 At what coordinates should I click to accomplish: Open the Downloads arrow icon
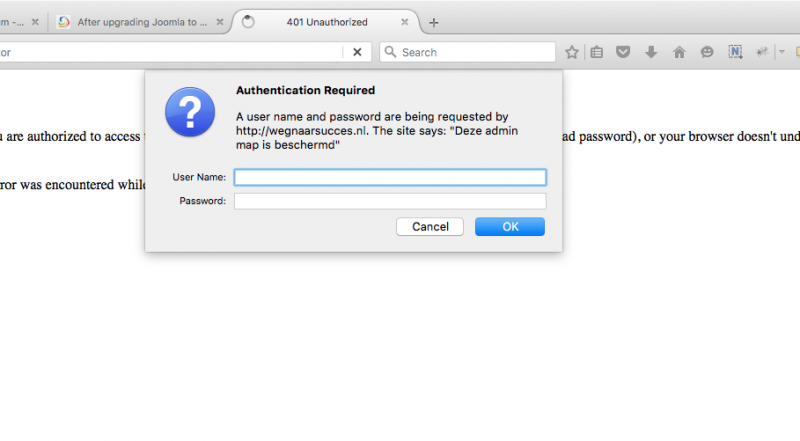pyautogui.click(x=651, y=52)
